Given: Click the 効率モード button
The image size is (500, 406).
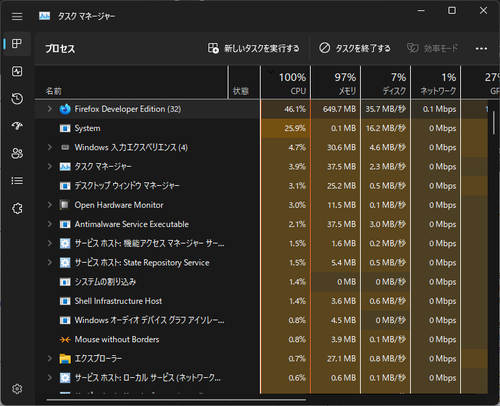Looking at the screenshot, I should coord(432,48).
